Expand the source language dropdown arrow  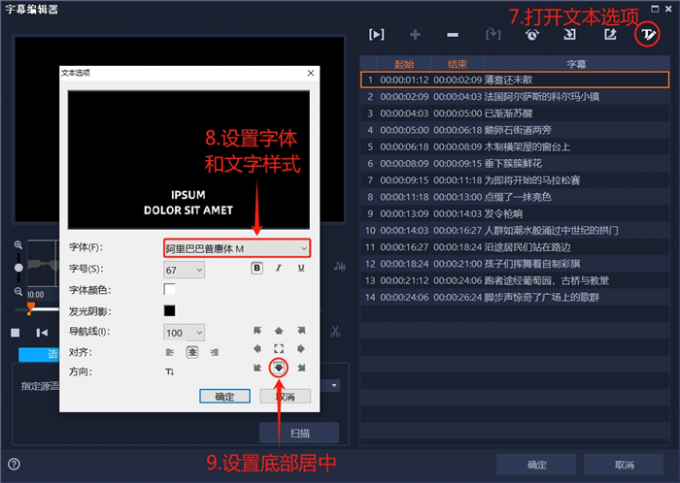coord(334,385)
